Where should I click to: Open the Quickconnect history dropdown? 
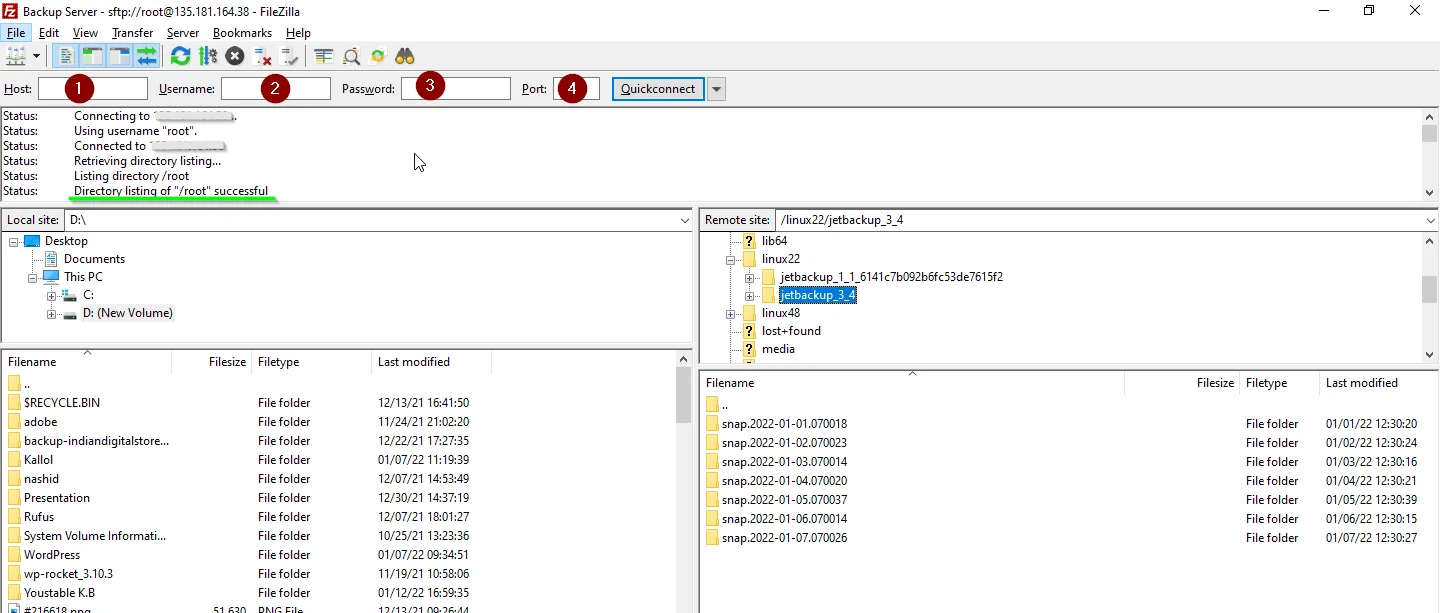(716, 89)
